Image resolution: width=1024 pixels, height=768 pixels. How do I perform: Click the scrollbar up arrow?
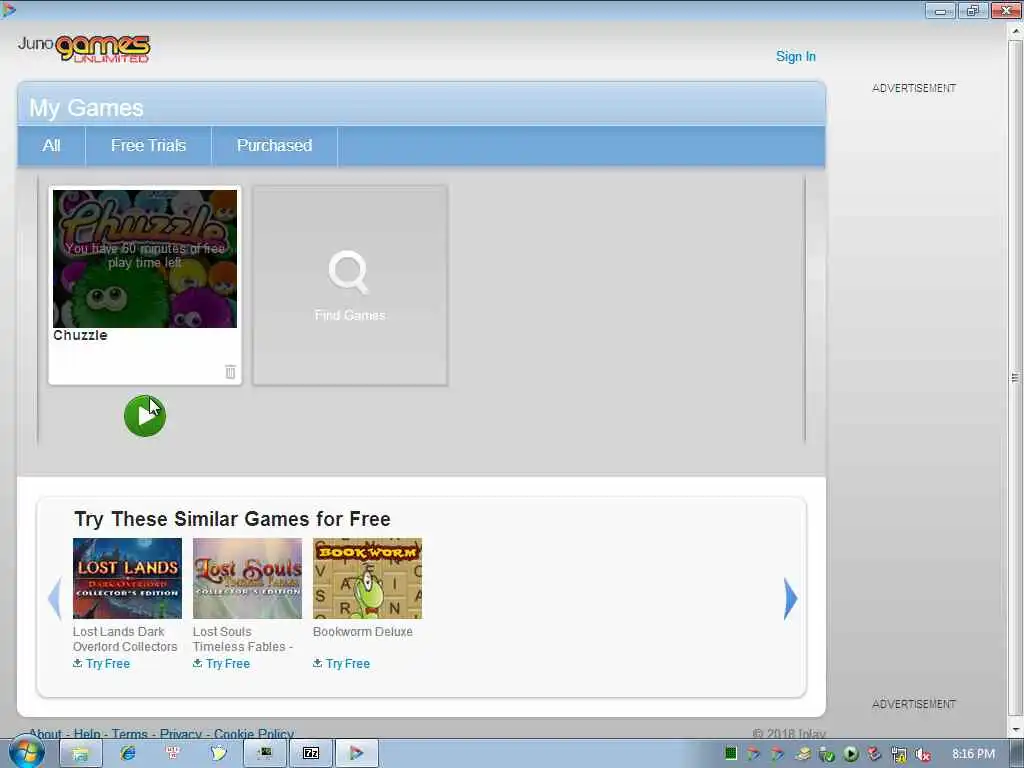[x=1016, y=29]
